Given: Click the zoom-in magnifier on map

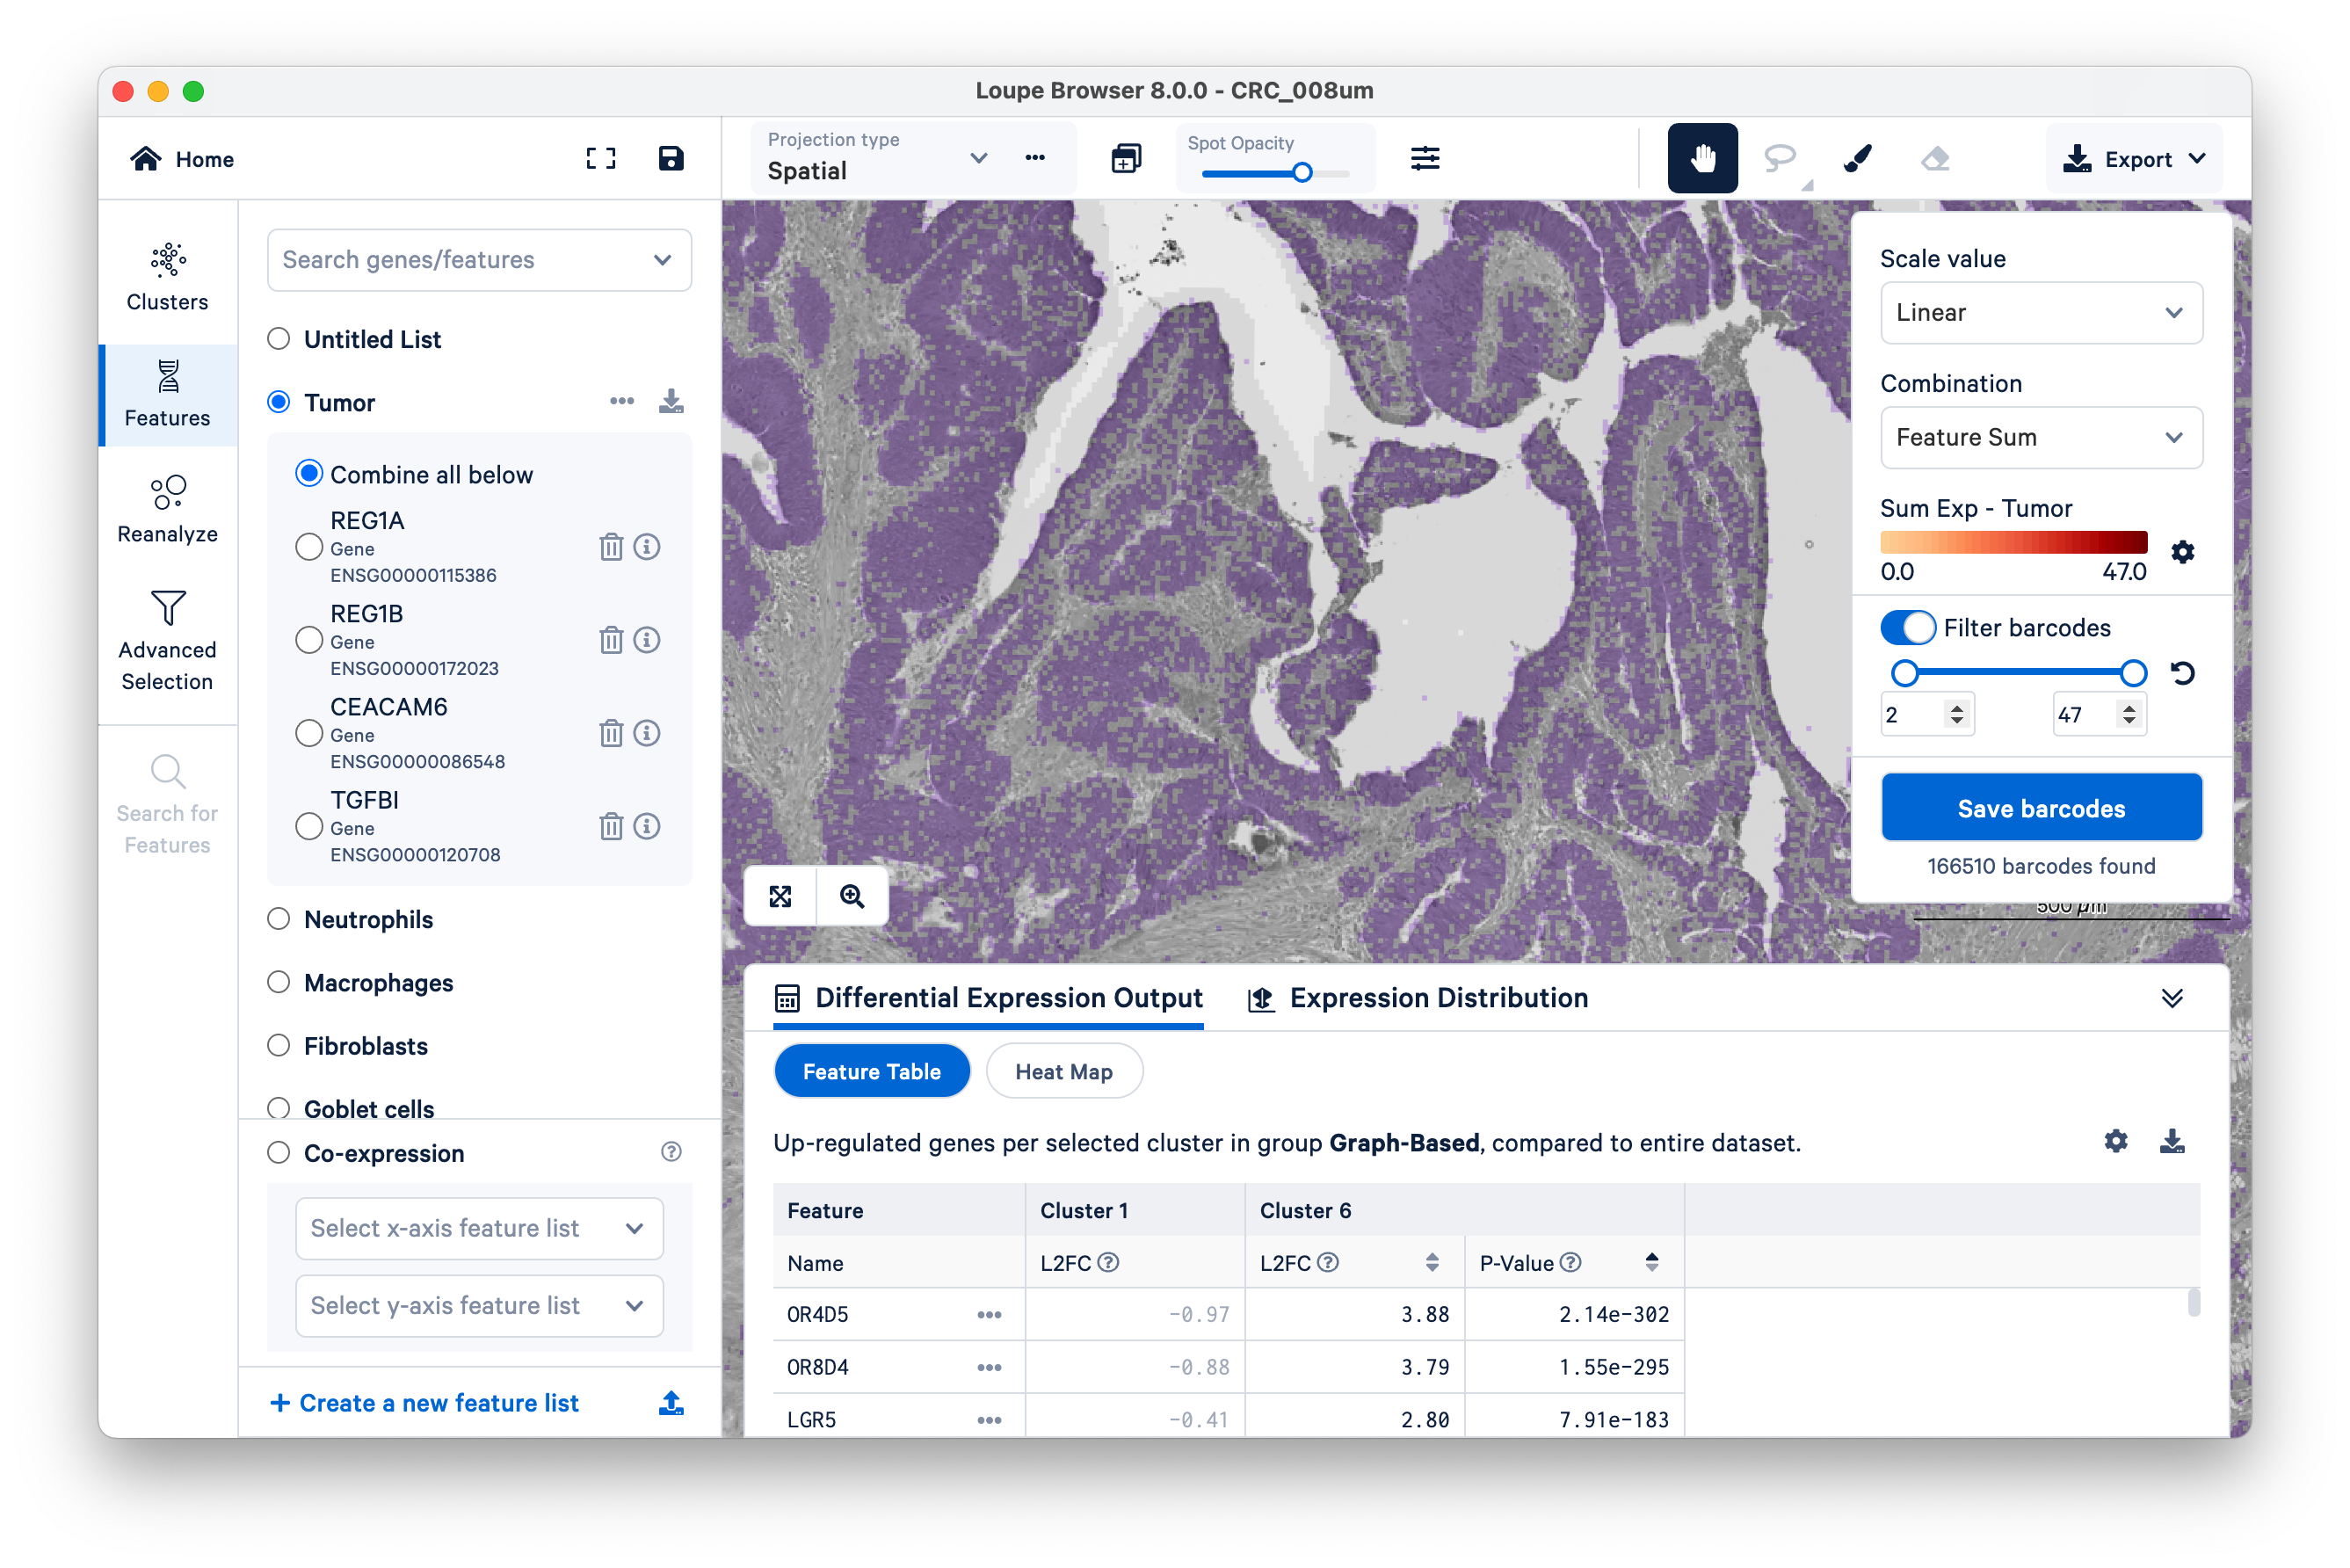Looking at the screenshot, I should pos(852,896).
